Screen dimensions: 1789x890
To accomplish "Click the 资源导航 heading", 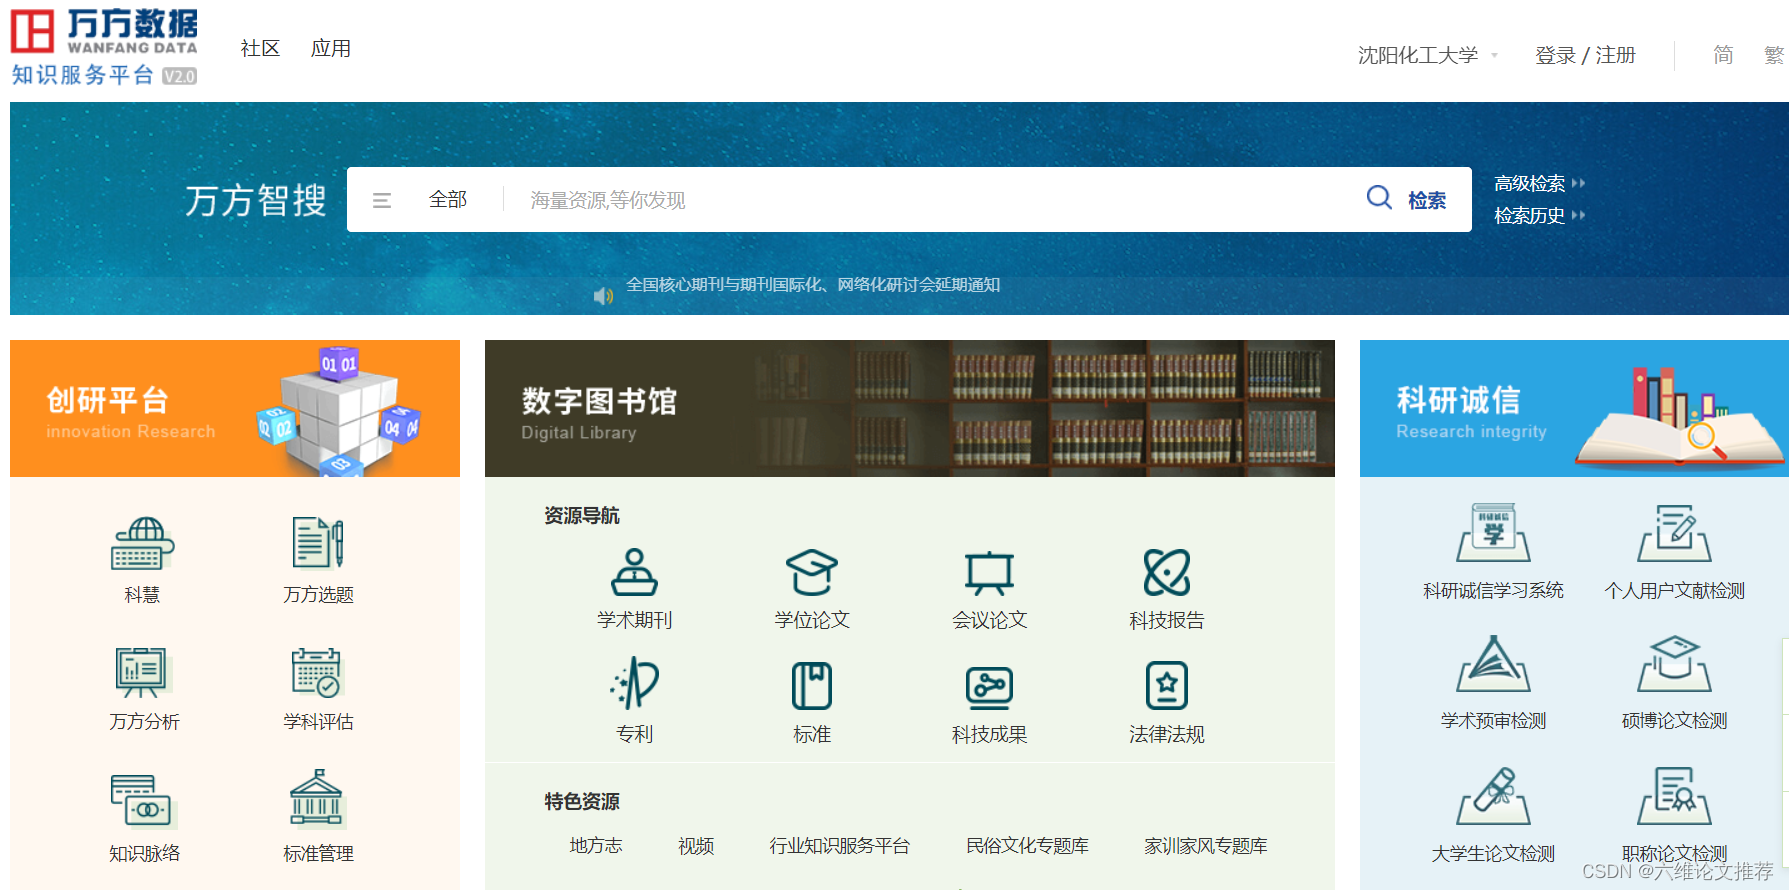I will 582,515.
